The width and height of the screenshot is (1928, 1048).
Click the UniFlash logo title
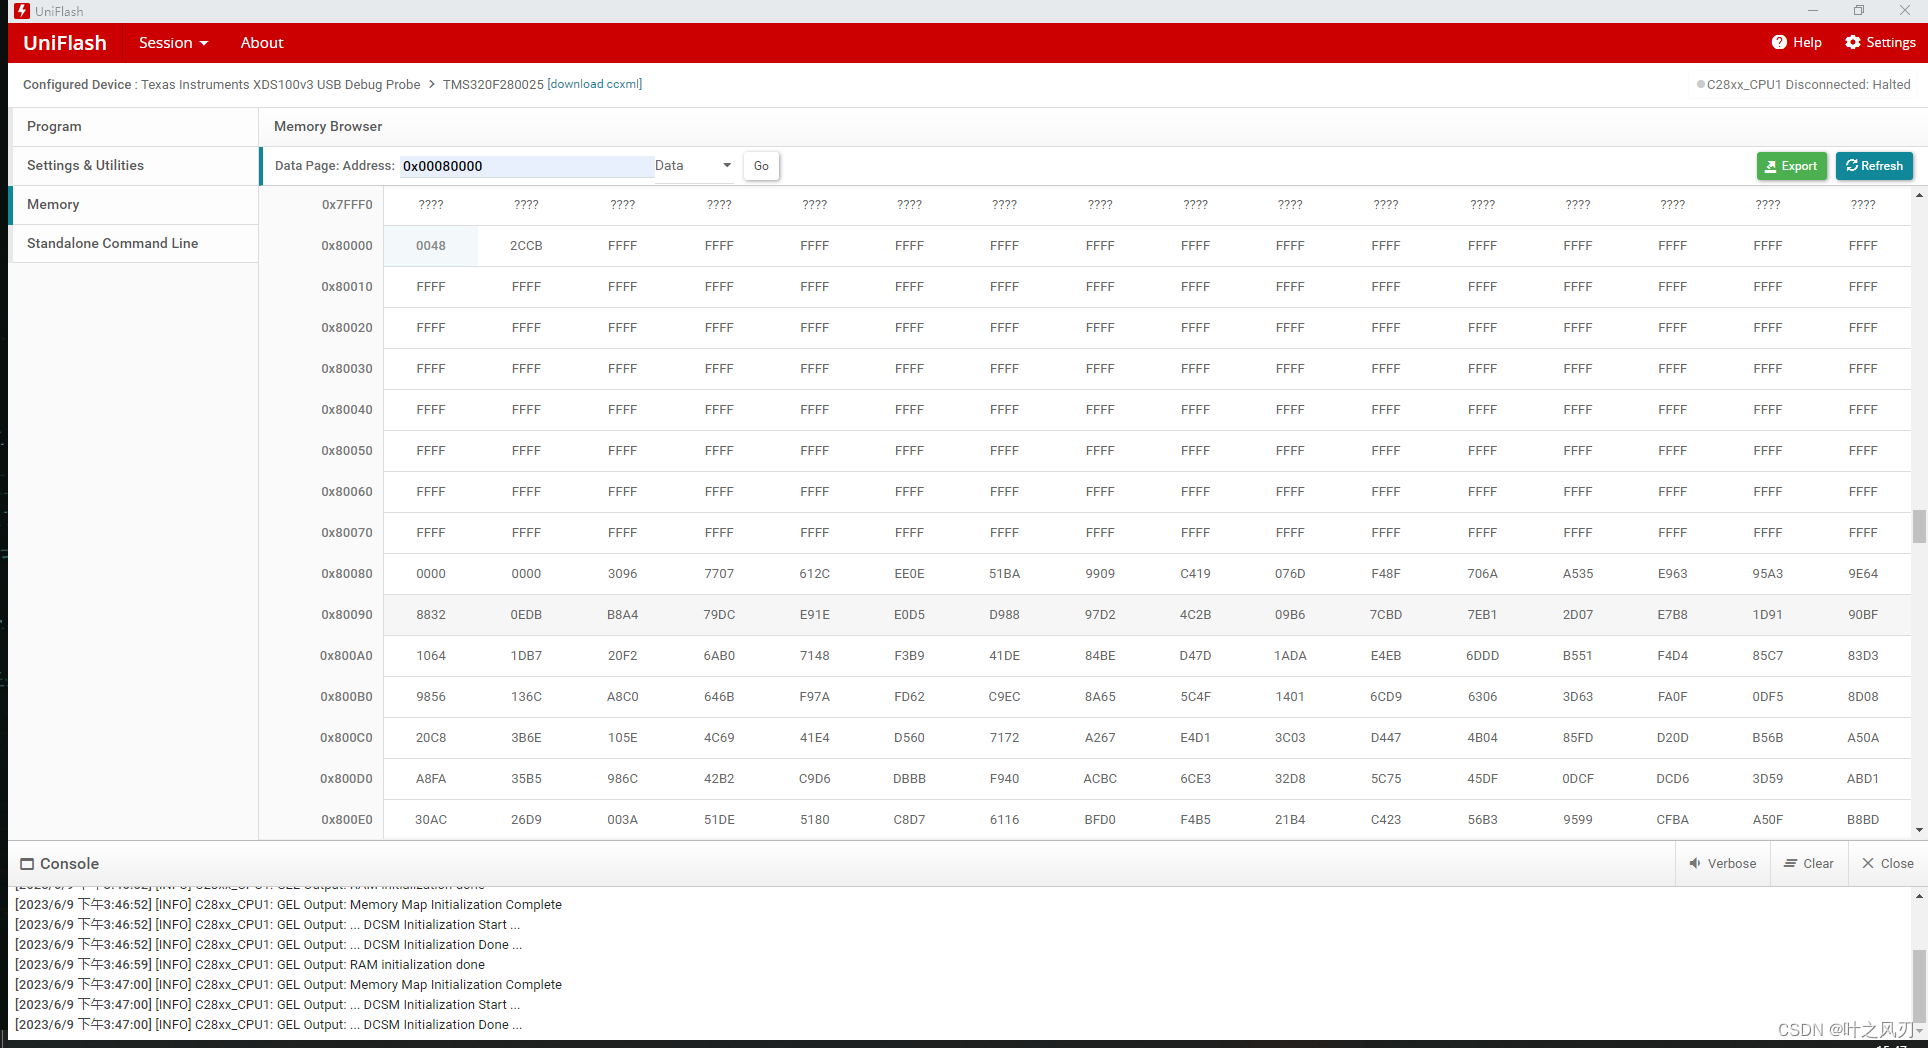[x=65, y=43]
